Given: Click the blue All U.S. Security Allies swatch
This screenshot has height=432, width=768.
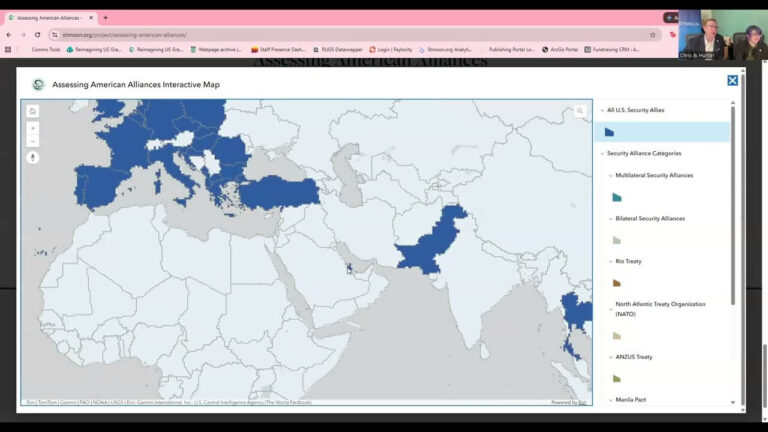Looking at the screenshot, I should [609, 132].
